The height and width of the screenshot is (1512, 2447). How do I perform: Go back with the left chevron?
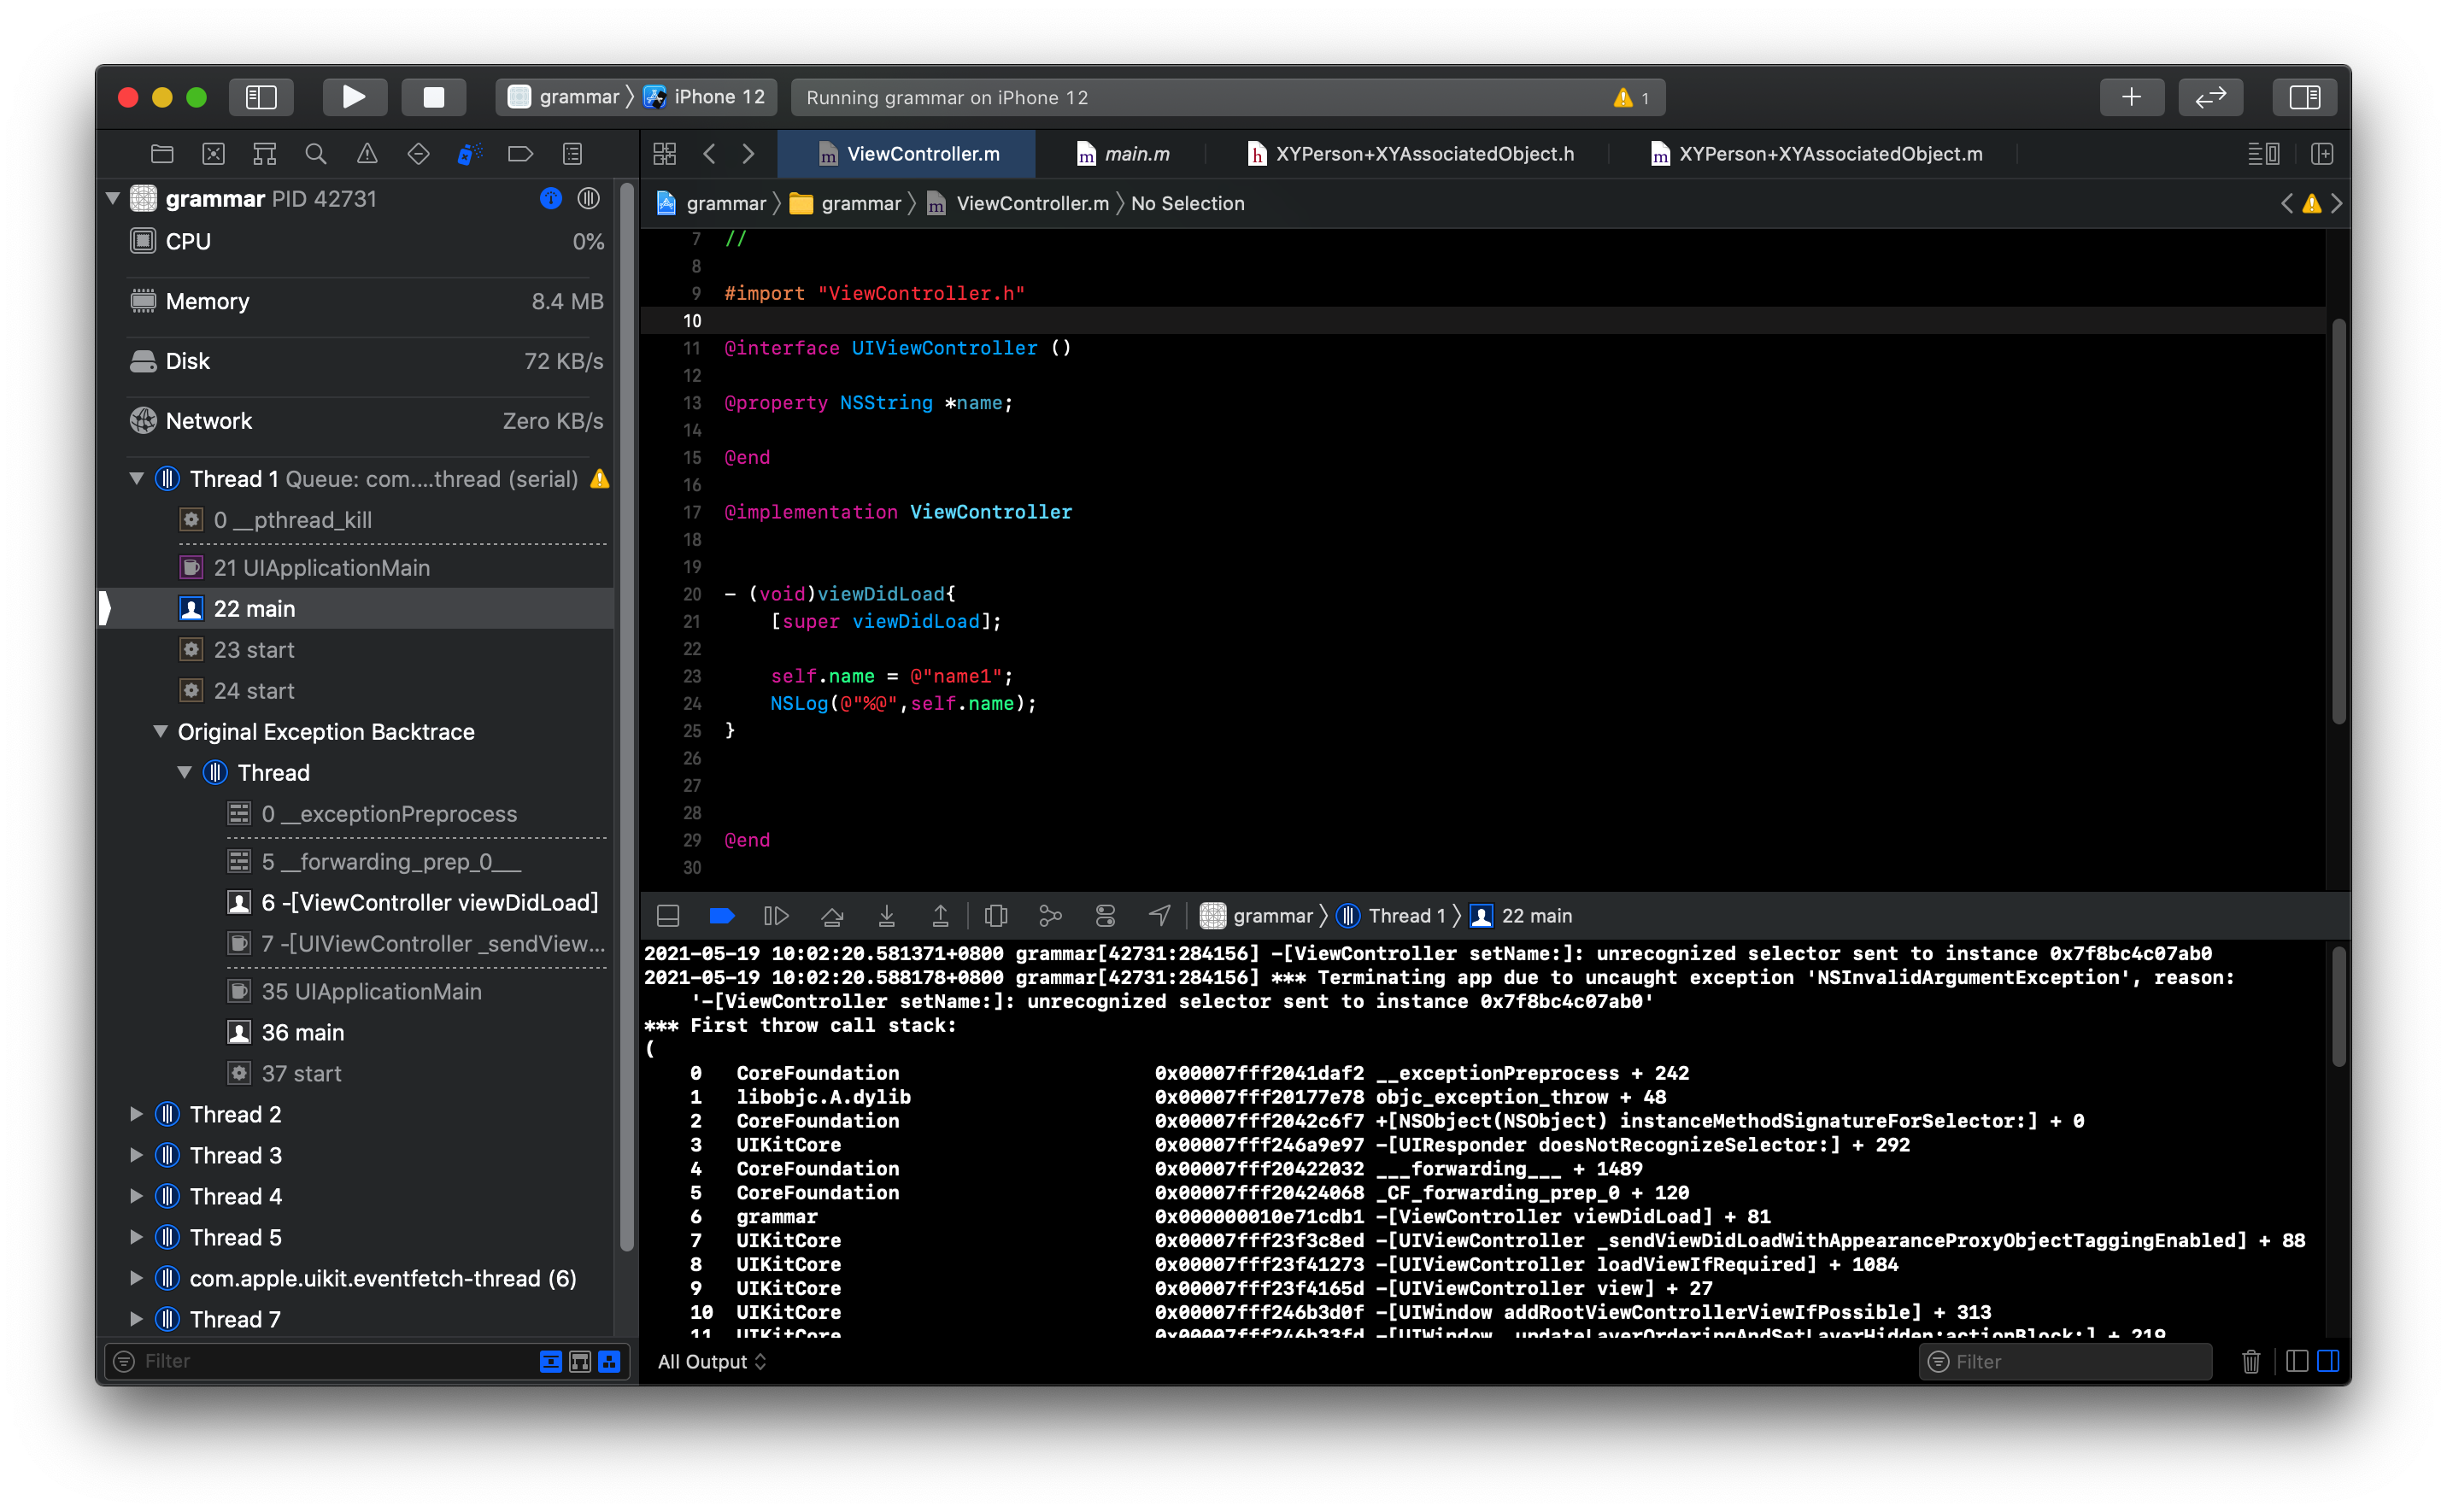(x=710, y=153)
